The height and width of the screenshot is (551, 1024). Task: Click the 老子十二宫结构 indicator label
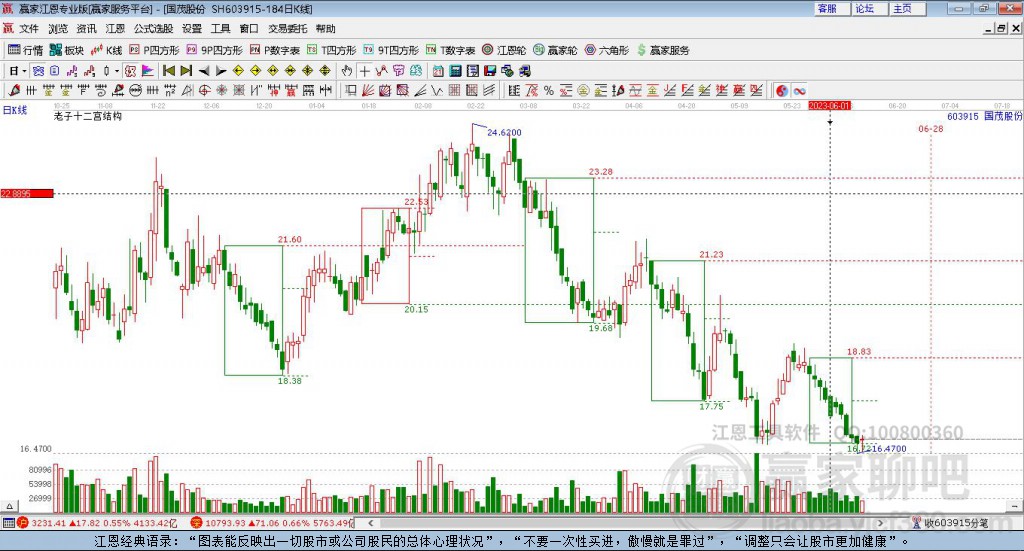tap(88, 116)
